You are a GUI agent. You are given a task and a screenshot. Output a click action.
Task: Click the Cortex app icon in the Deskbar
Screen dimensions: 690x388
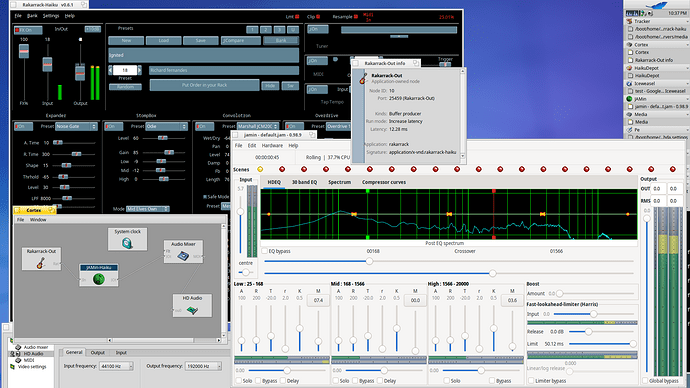click(629, 44)
